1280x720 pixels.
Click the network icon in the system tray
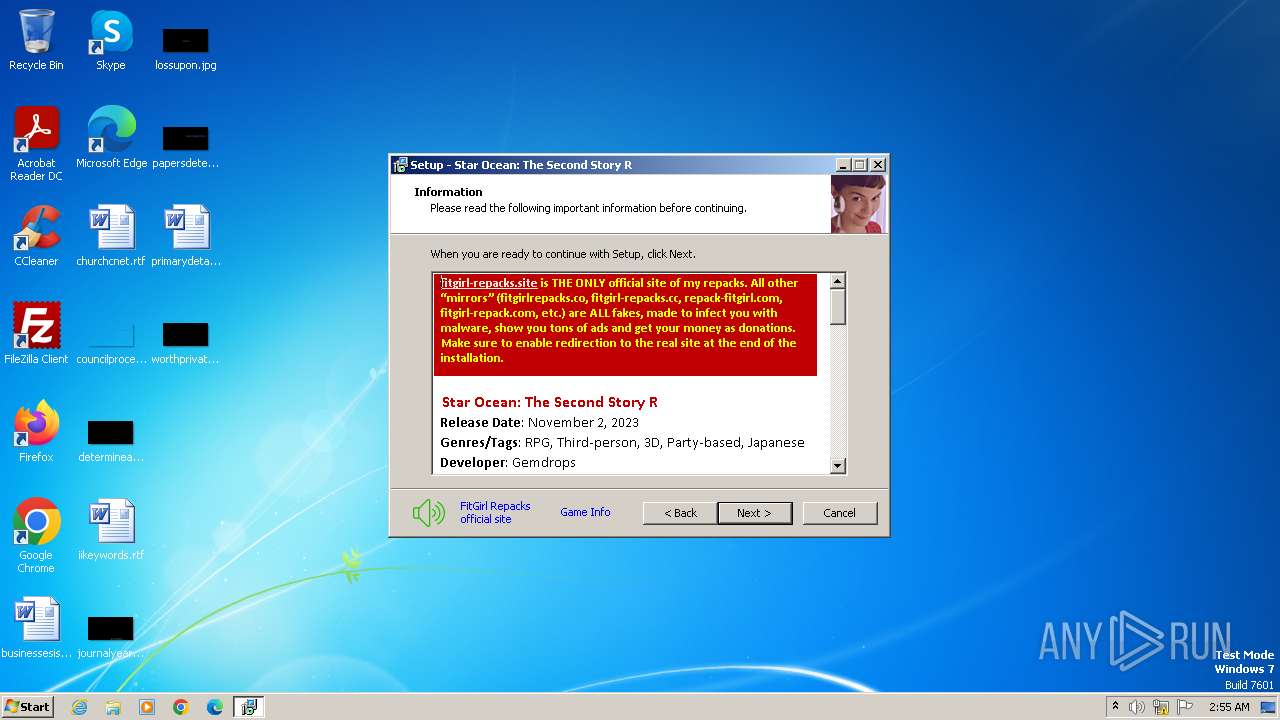tap(1161, 707)
